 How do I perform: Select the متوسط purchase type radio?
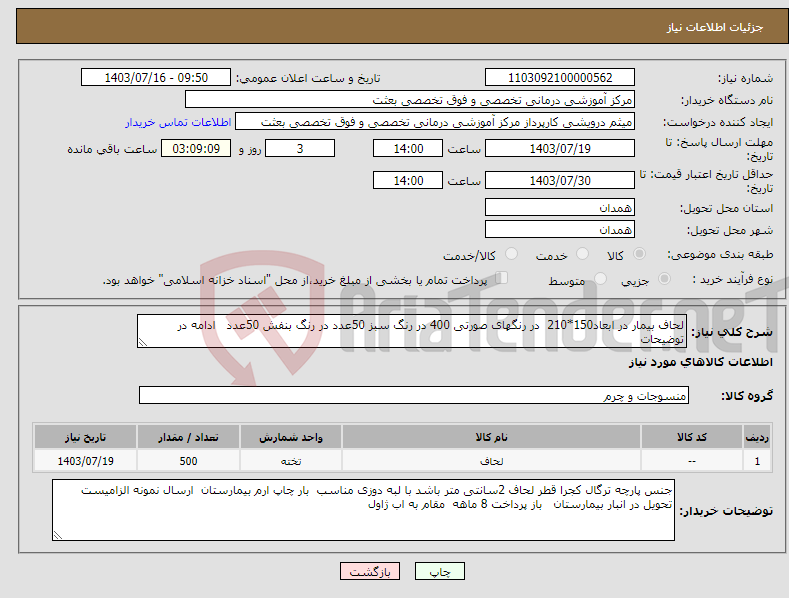(600, 278)
